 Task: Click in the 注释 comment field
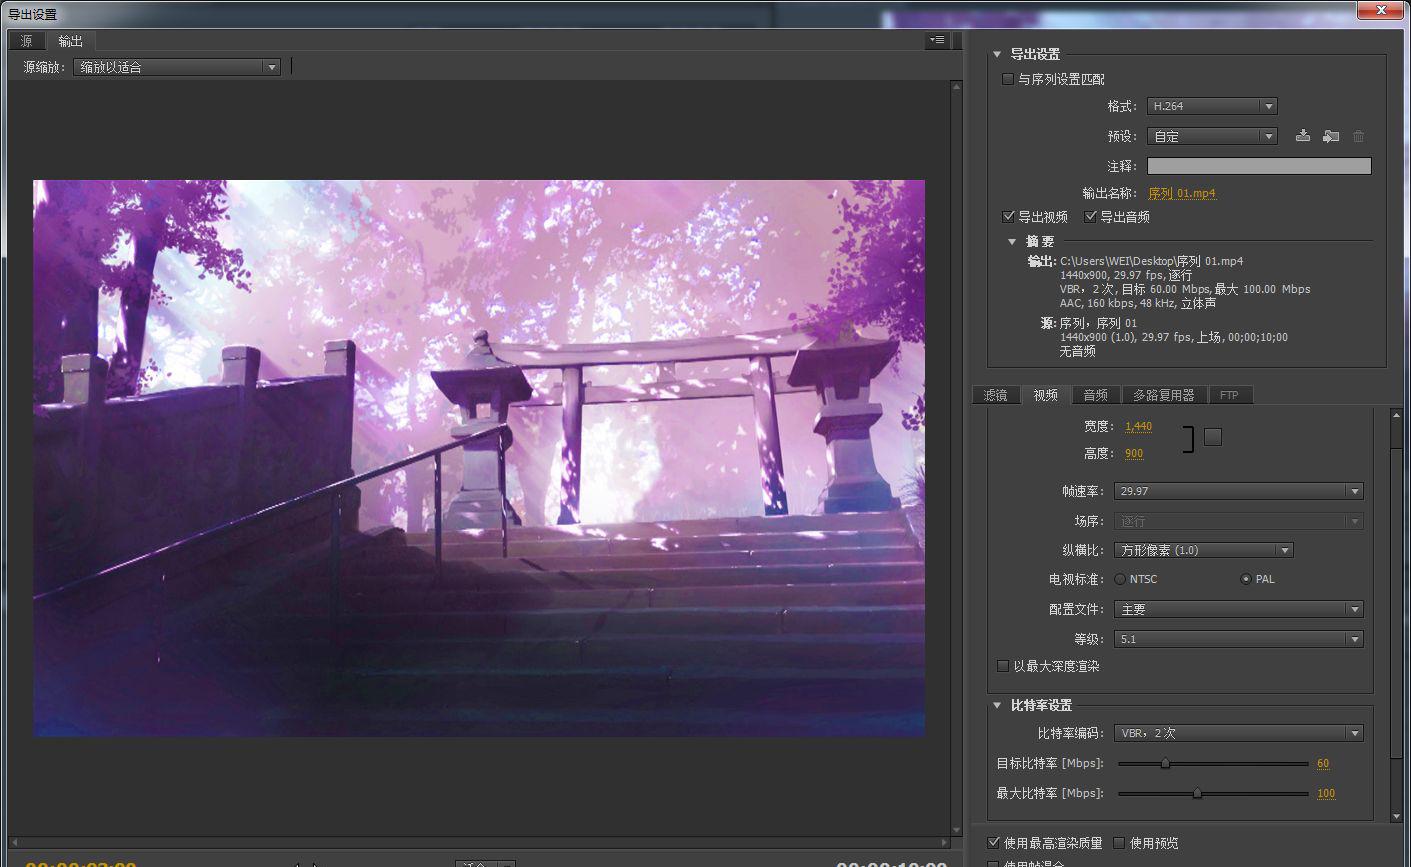(x=1259, y=166)
